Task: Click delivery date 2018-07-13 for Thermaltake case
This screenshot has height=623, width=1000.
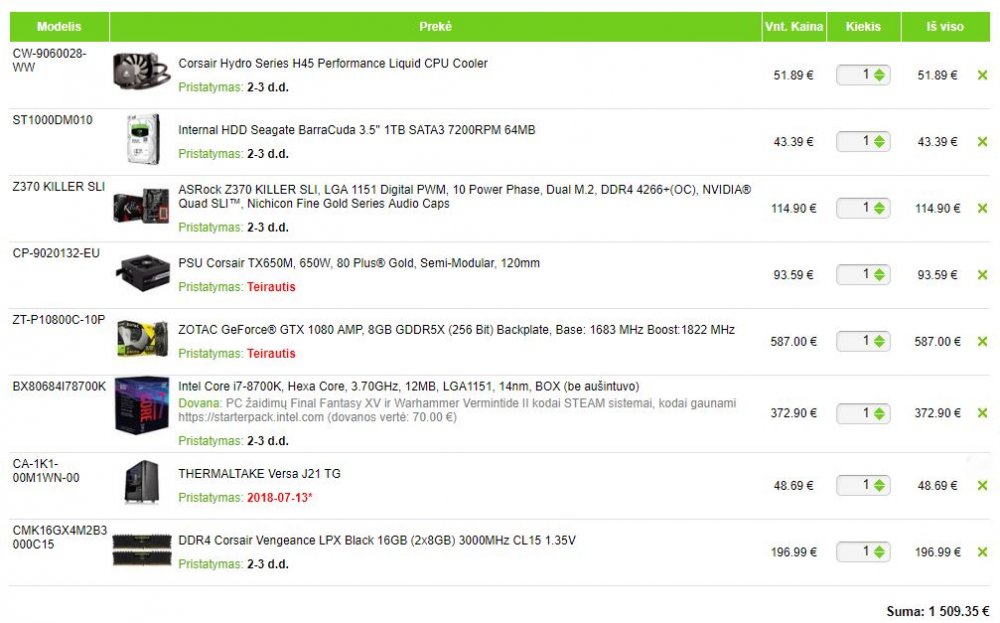Action: pyautogui.click(x=279, y=498)
